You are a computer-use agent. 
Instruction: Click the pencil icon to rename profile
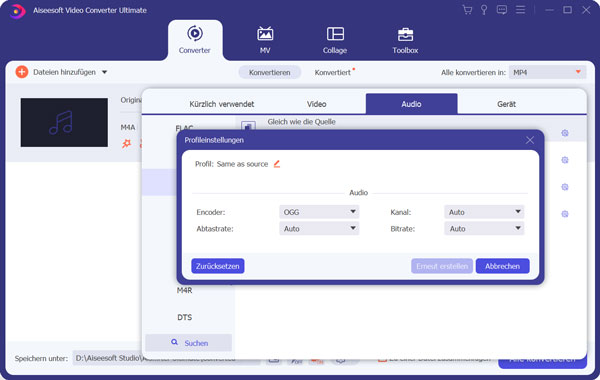pyautogui.click(x=277, y=164)
